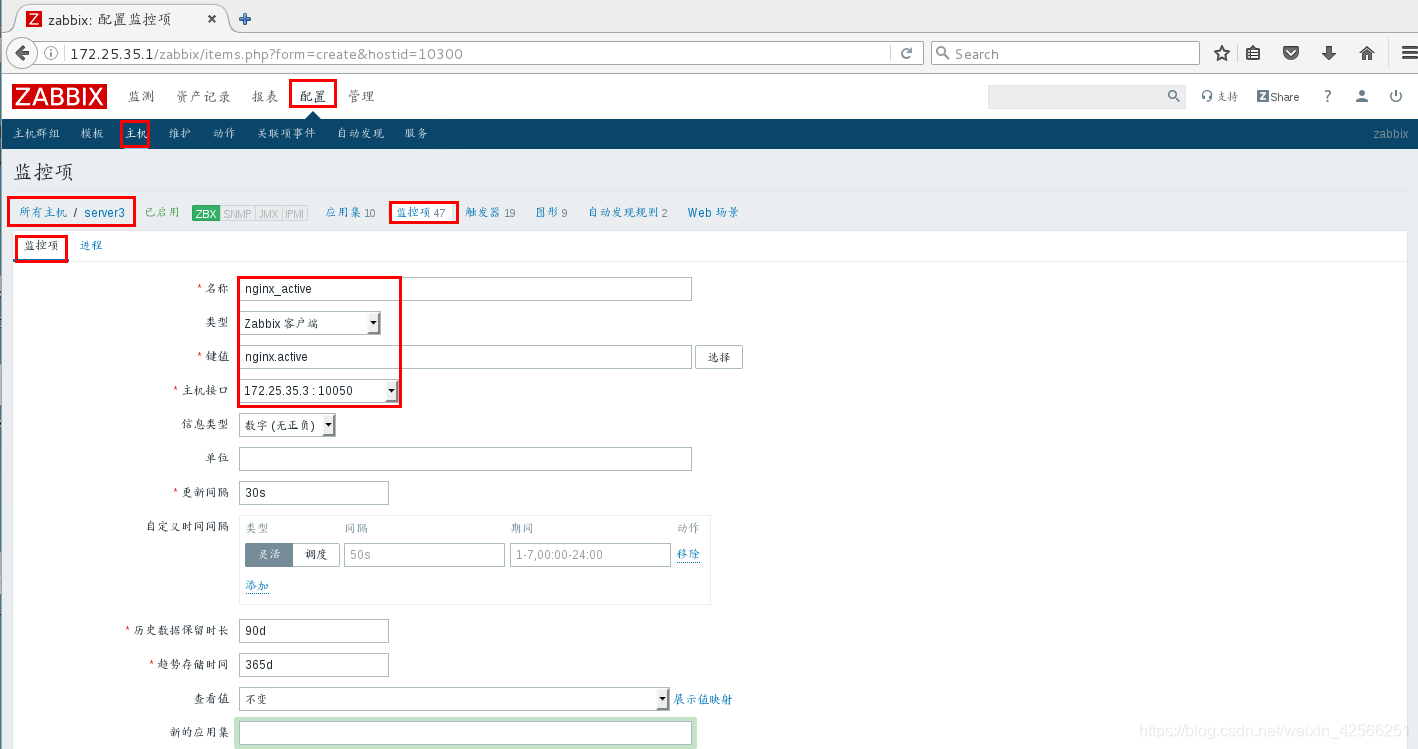Image resolution: width=1418 pixels, height=749 pixels.
Task: Open the Share link in header
Action: [x=1278, y=96]
